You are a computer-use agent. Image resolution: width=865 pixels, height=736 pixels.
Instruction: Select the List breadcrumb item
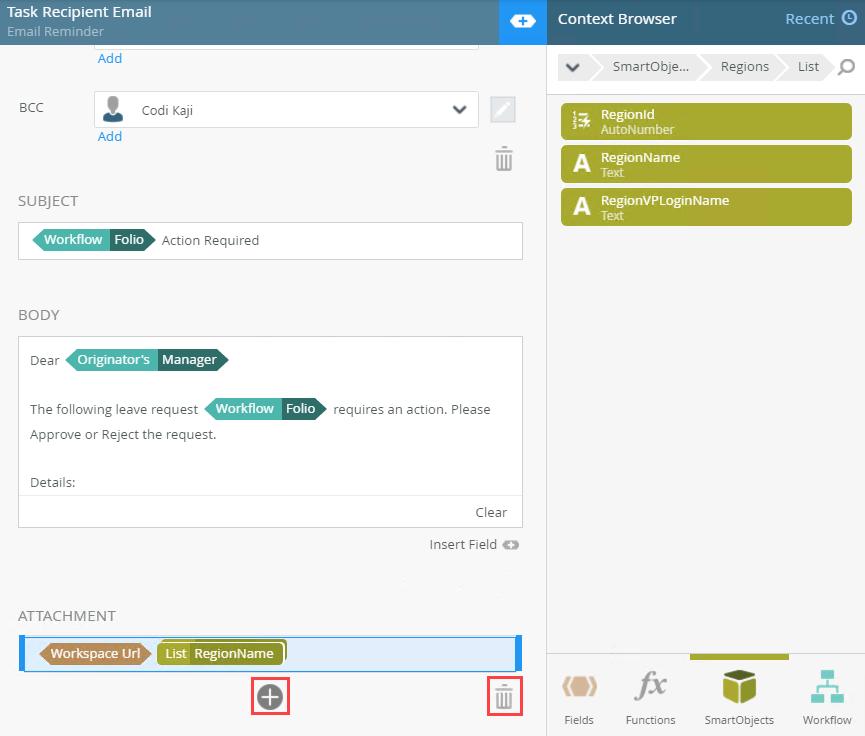808,67
